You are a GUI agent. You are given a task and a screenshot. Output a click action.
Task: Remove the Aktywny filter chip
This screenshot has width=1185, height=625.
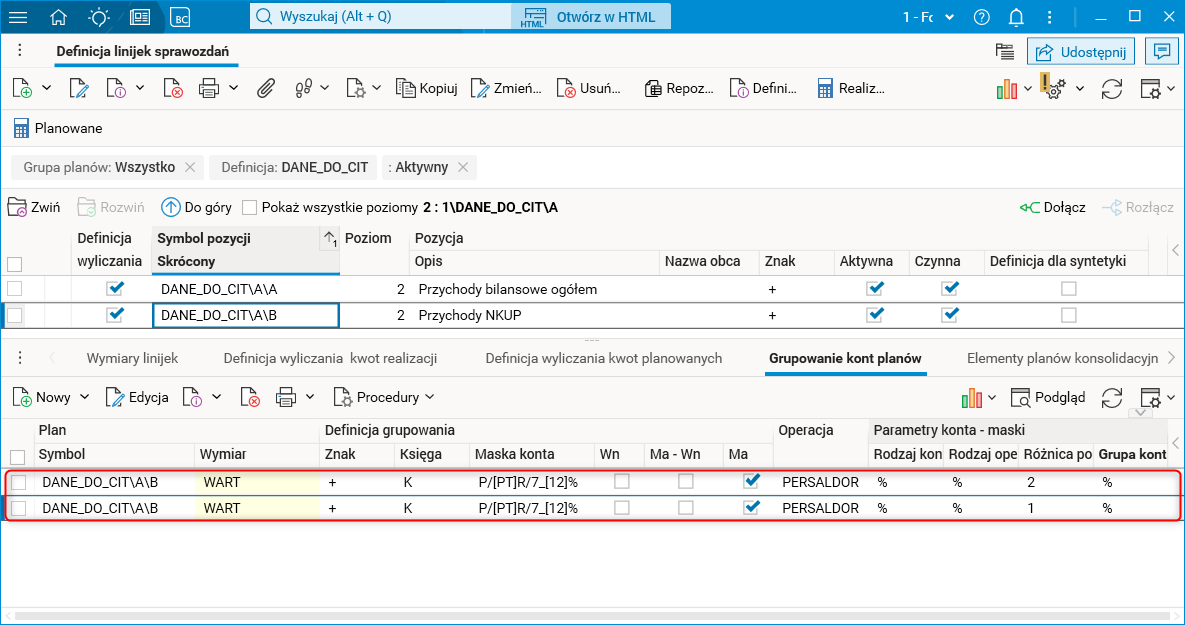pyautogui.click(x=463, y=167)
